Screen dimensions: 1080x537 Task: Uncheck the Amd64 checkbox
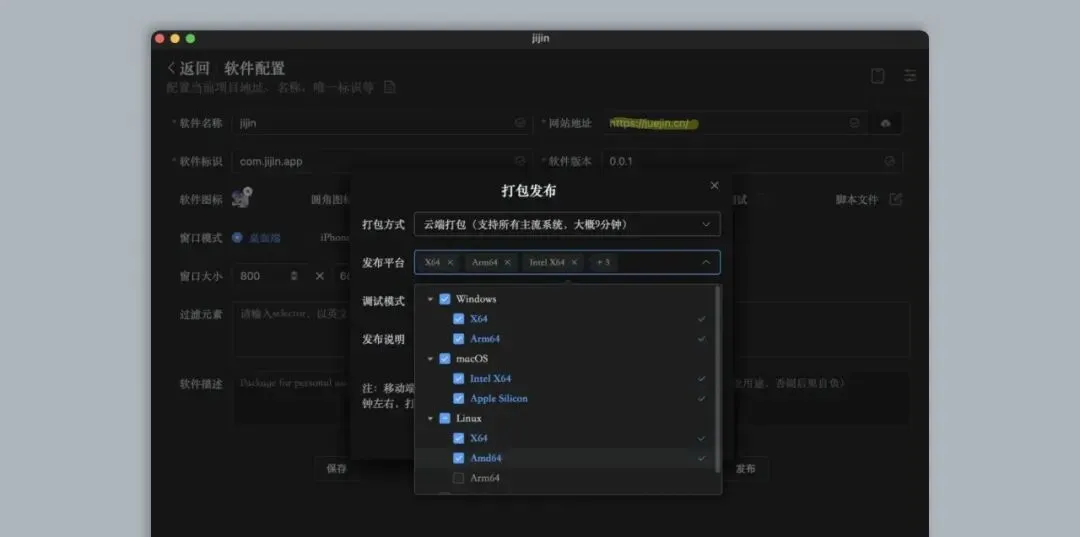tap(459, 458)
